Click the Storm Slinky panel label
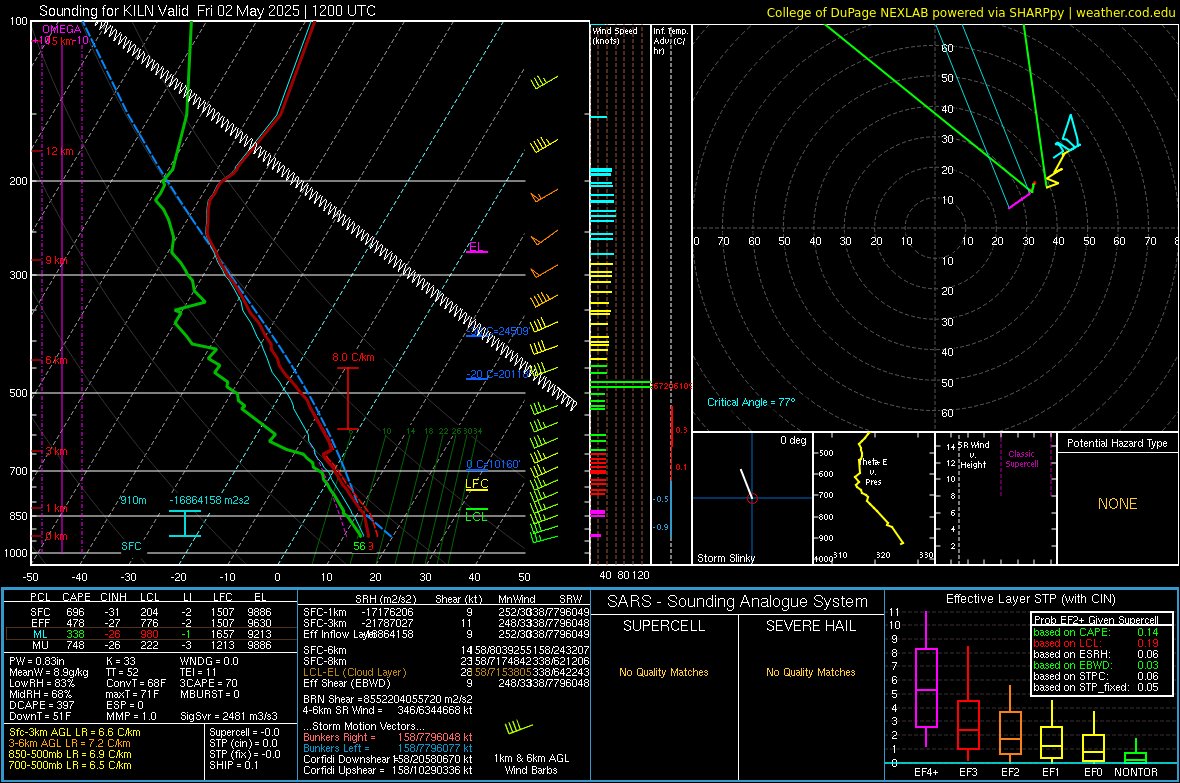1180x783 pixels. pyautogui.click(x=725, y=558)
